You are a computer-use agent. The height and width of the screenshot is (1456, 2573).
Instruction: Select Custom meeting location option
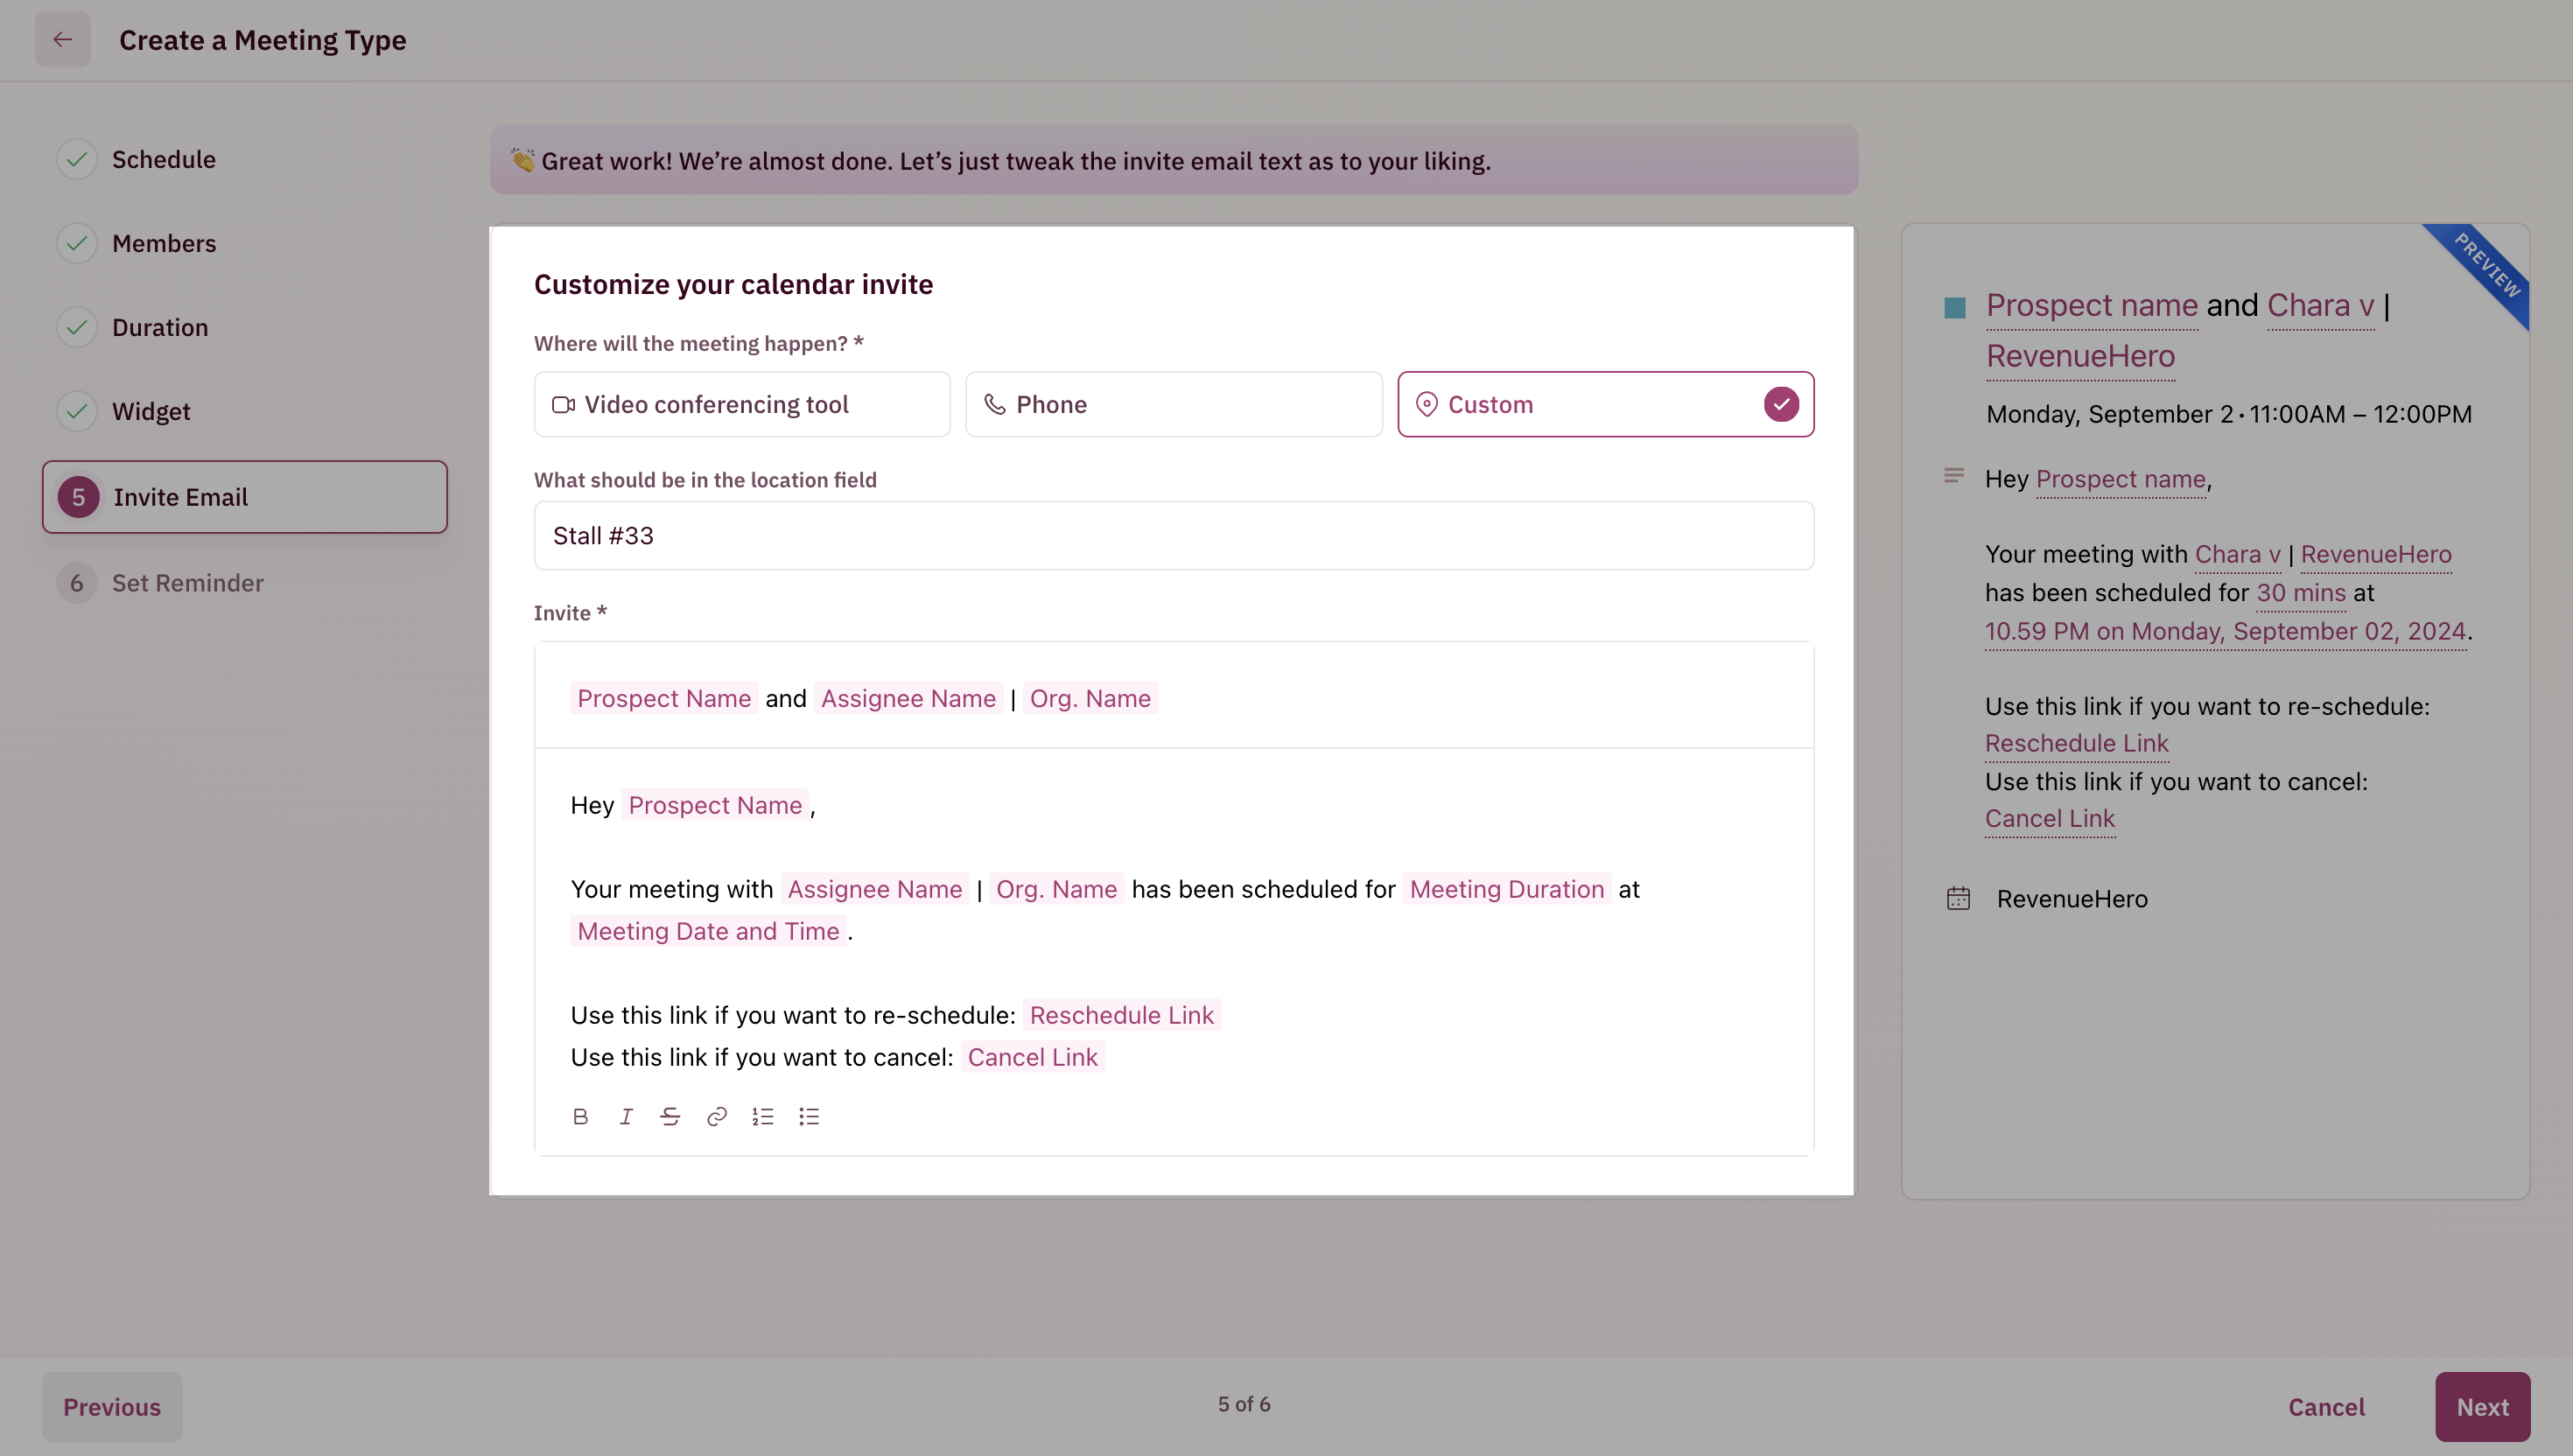coord(1606,405)
